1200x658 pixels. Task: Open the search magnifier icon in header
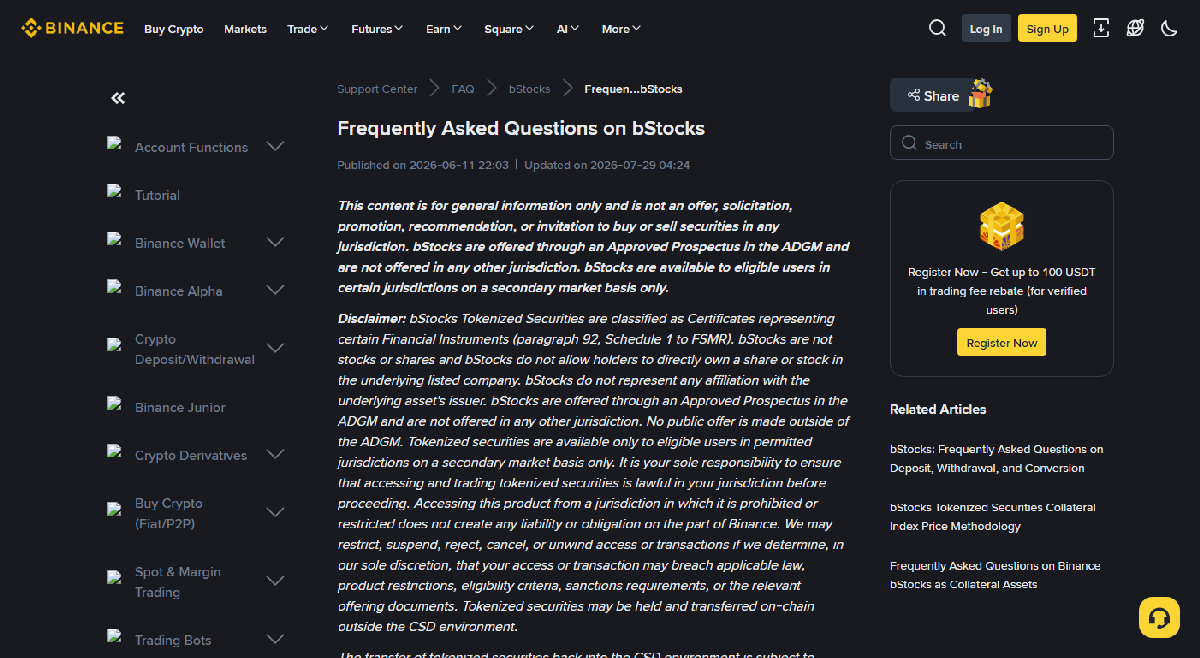coord(937,28)
